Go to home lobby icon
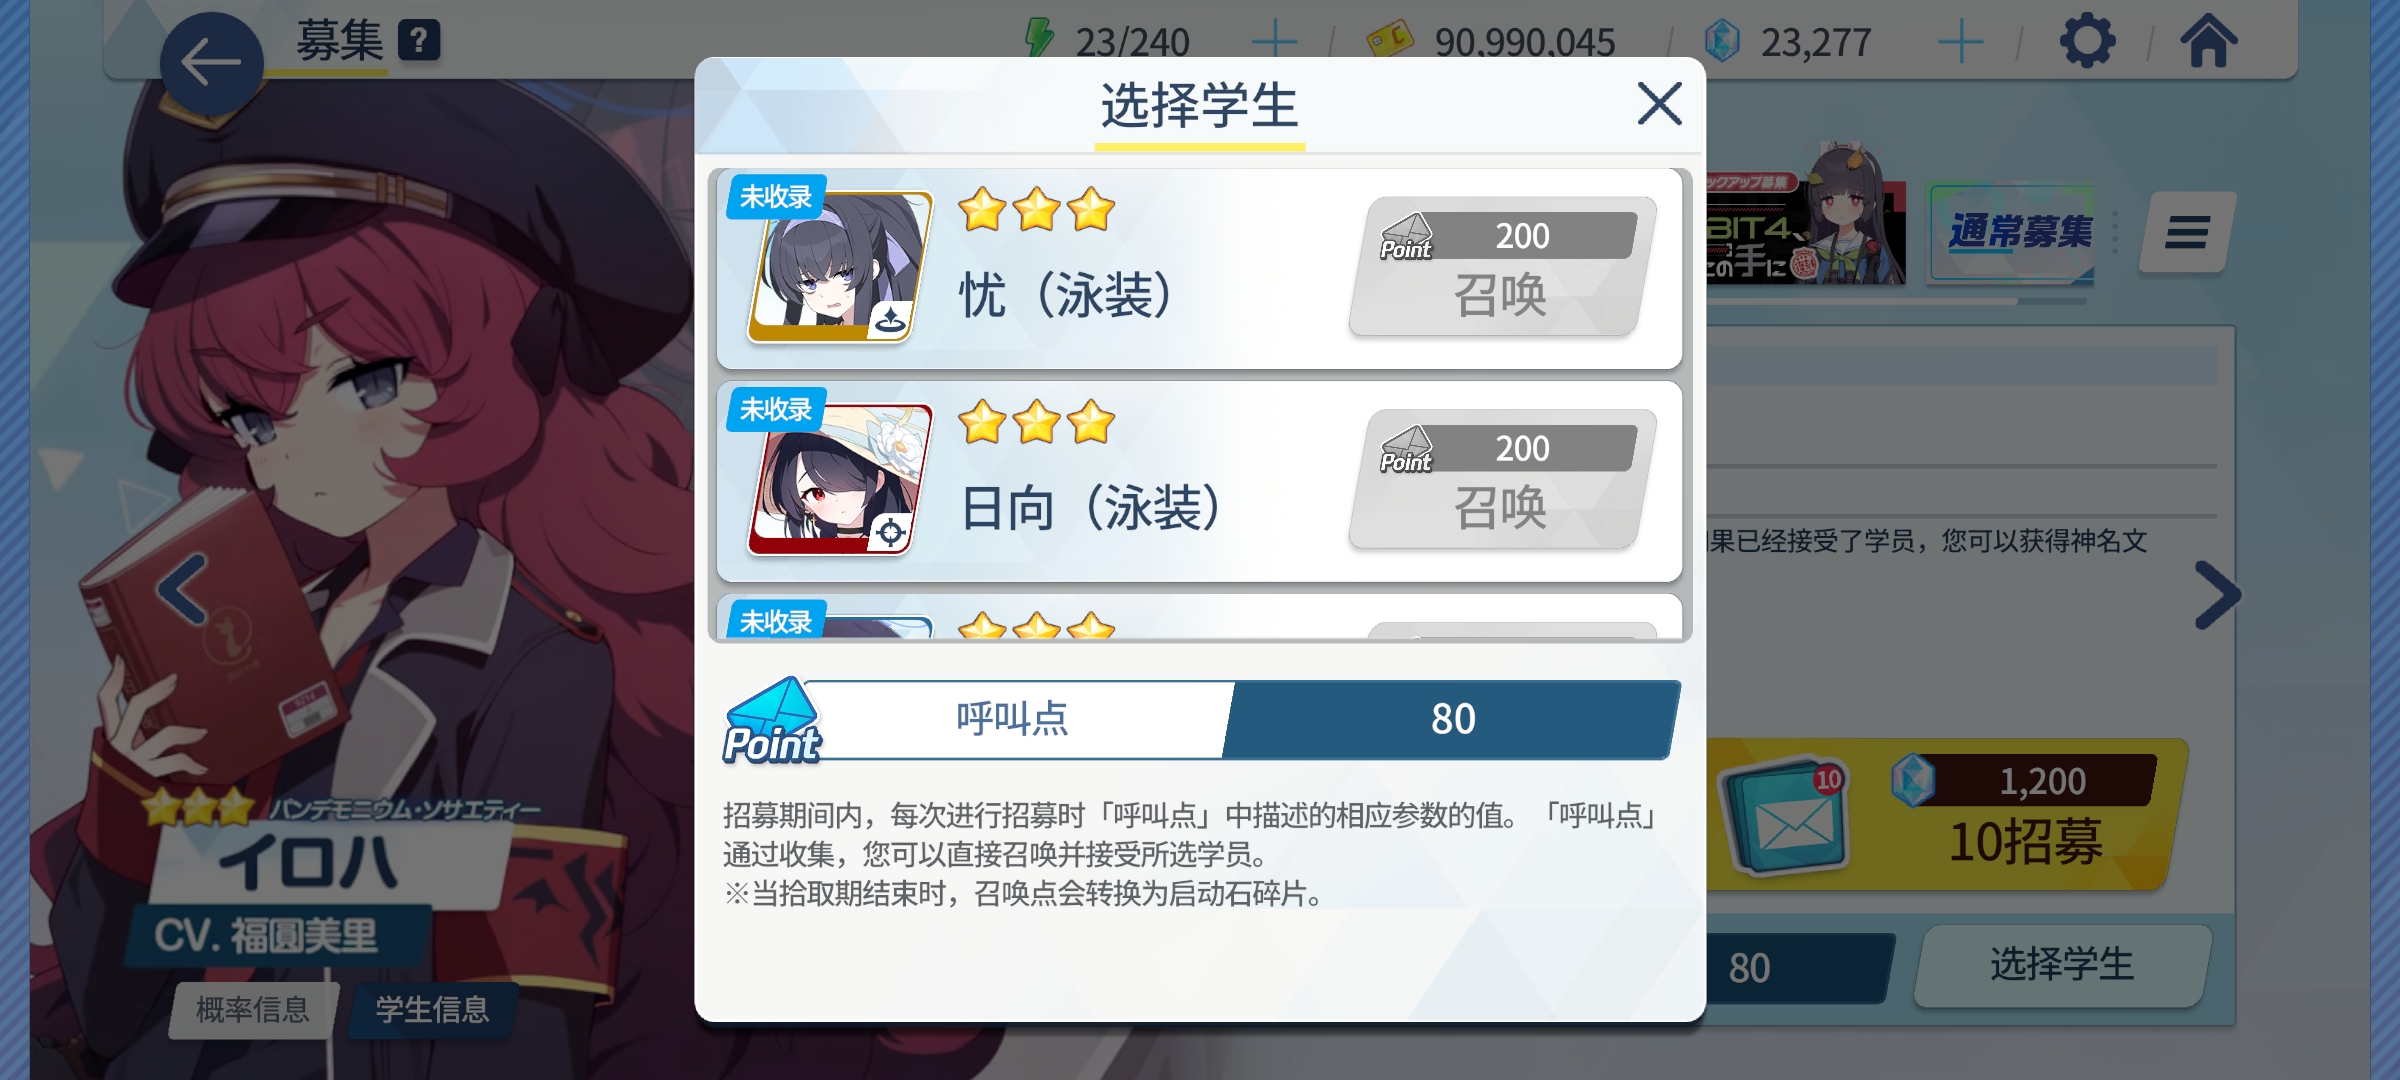Screen dimensions: 2400x1080 tap(2208, 41)
